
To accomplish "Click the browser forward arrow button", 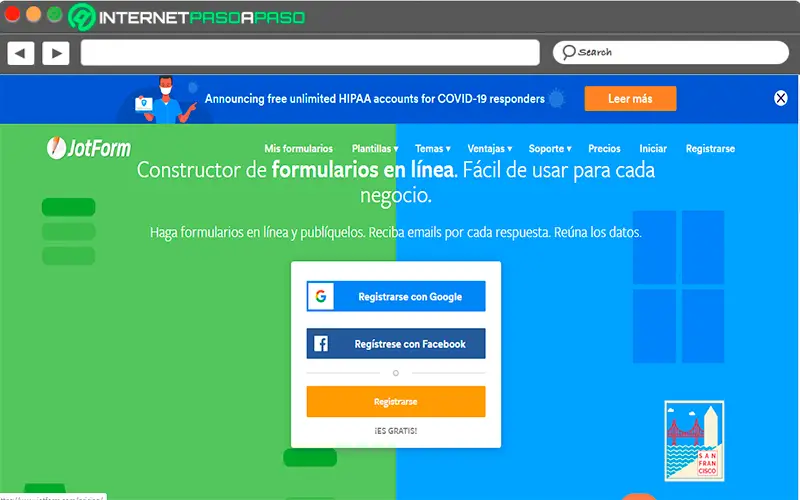I will pyautogui.click(x=56, y=53).
